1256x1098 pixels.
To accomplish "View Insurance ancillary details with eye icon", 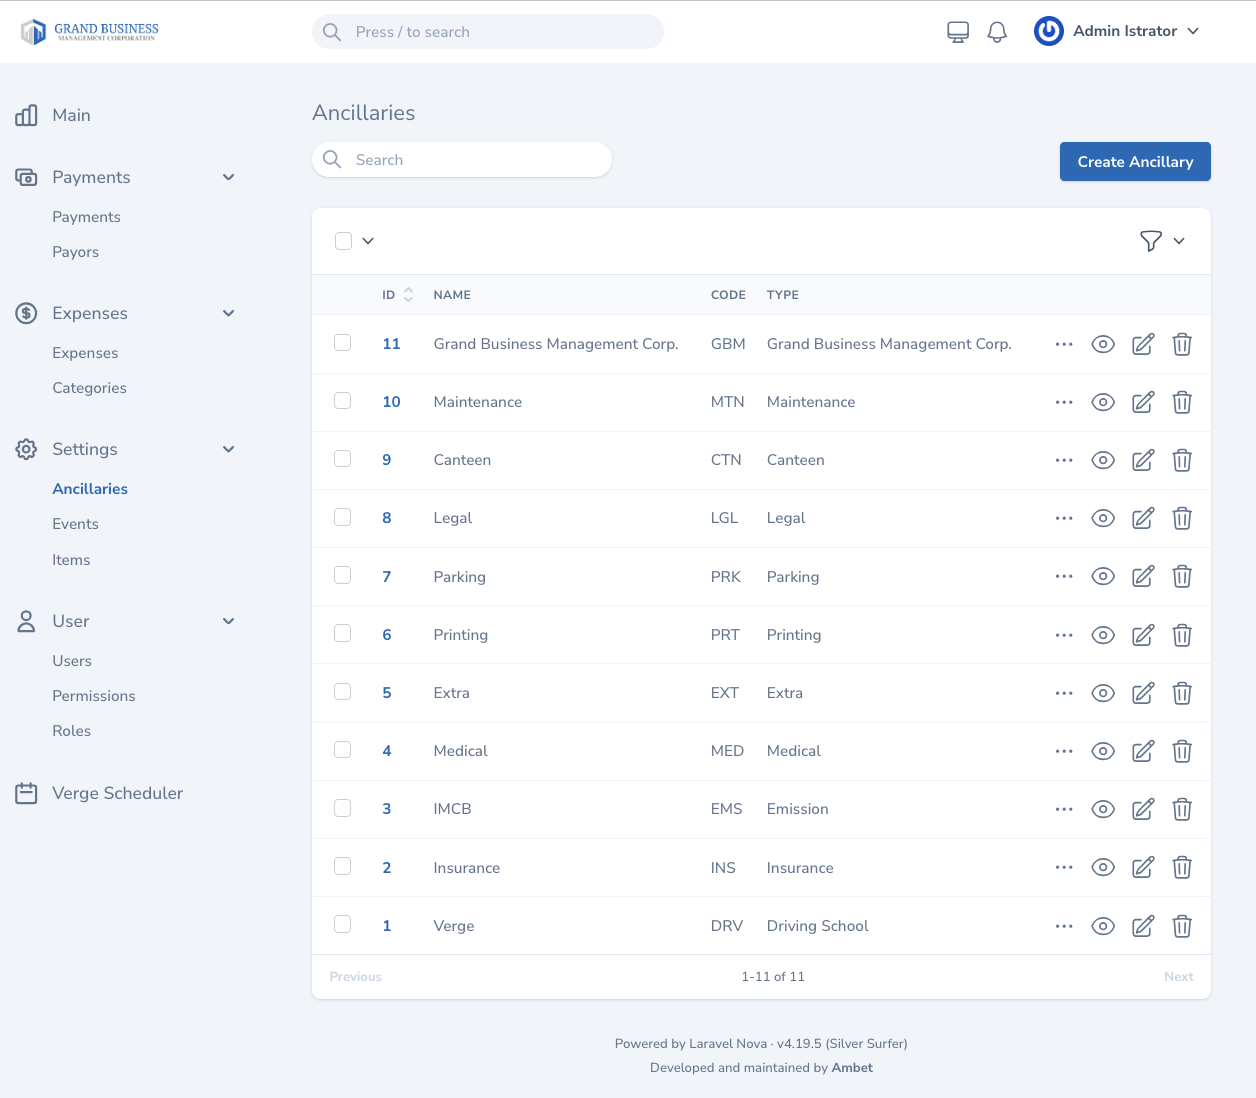I will tap(1103, 868).
